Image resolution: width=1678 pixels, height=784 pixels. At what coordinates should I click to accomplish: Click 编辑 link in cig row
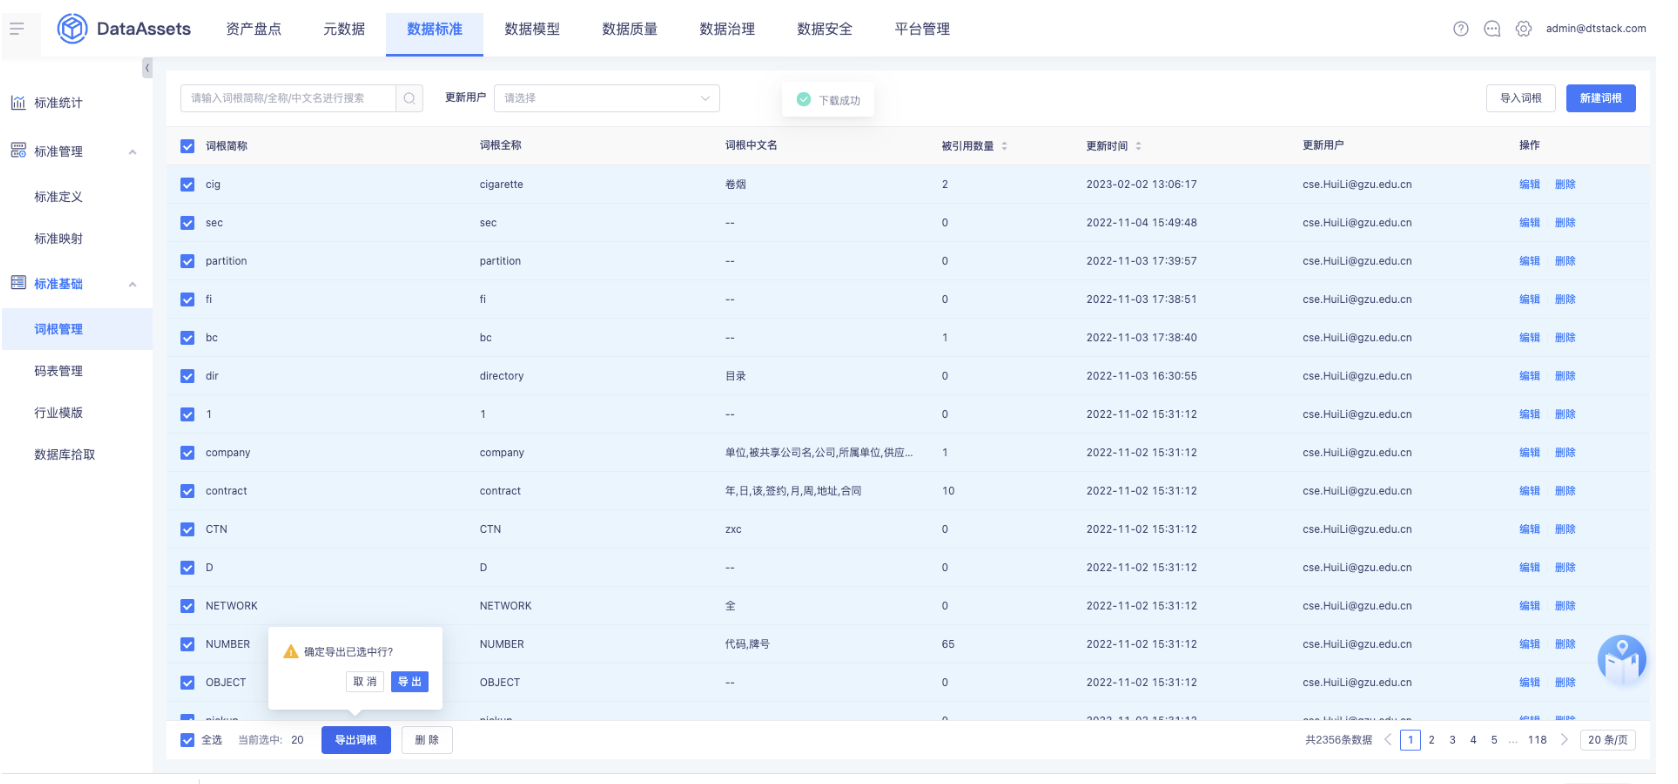tap(1530, 184)
